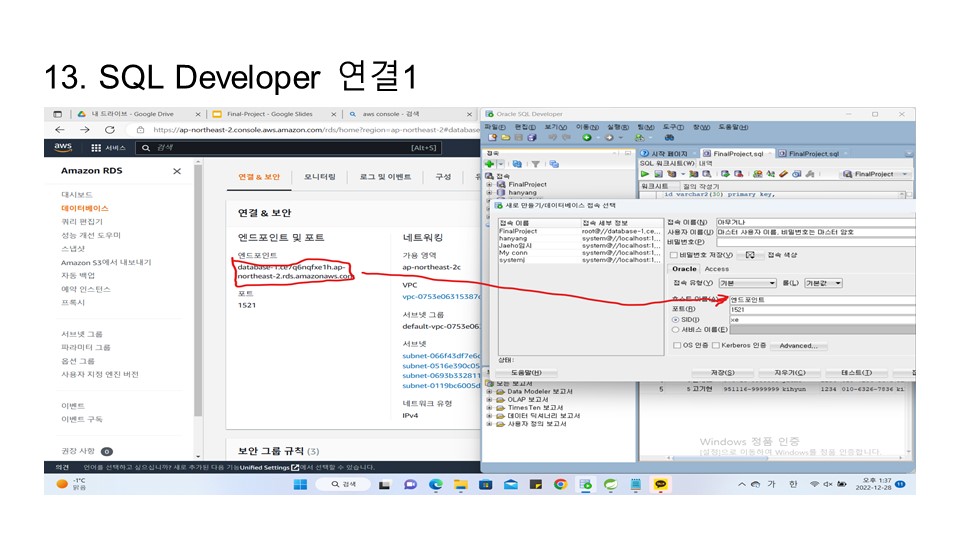Expand the hanyang connection tree node
Viewport: 960px width, 540px height.
coord(490,192)
